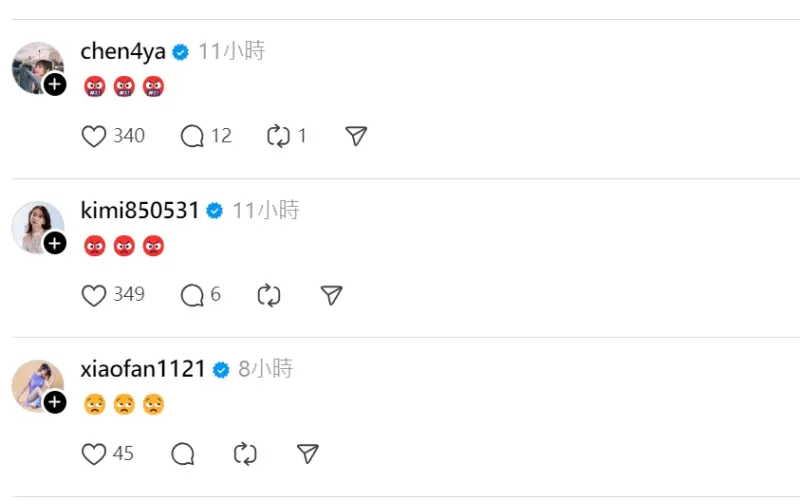The width and height of the screenshot is (800, 500).
Task: Like xiaofan1121's post with 45 likes
Action: click(94, 454)
